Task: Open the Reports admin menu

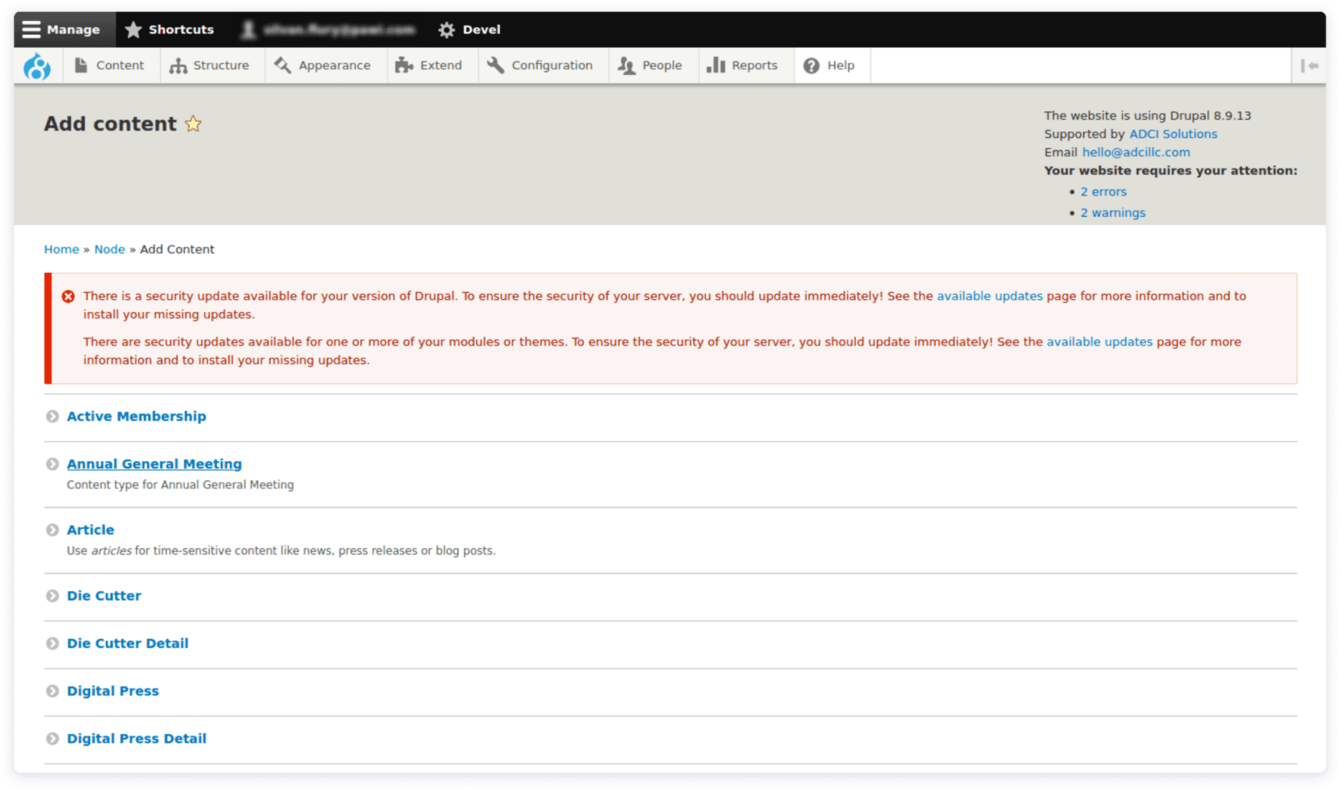Action: click(744, 65)
